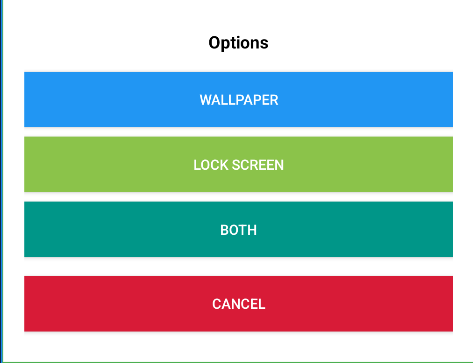473x363 pixels.
Task: Click the Options dialog title
Action: tap(238, 43)
